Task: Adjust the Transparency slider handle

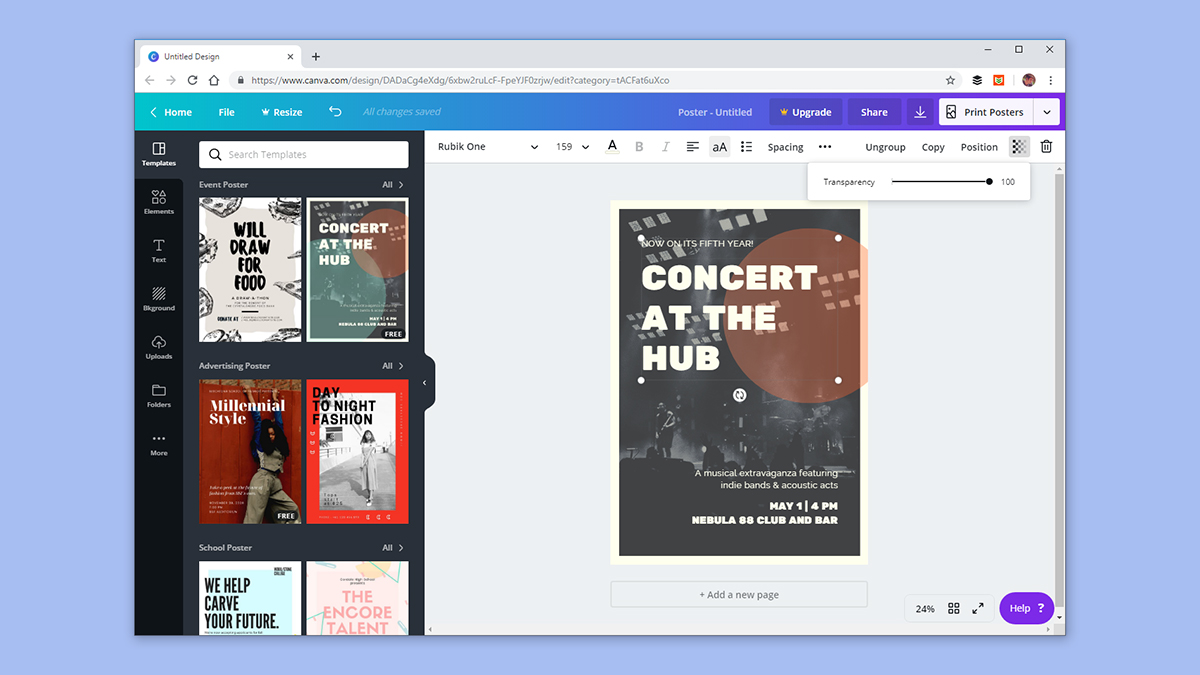Action: click(989, 182)
